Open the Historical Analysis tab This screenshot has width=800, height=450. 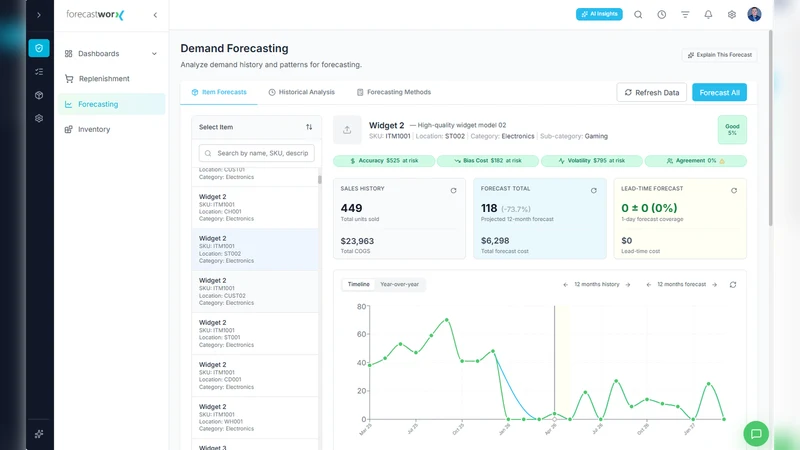pos(302,92)
